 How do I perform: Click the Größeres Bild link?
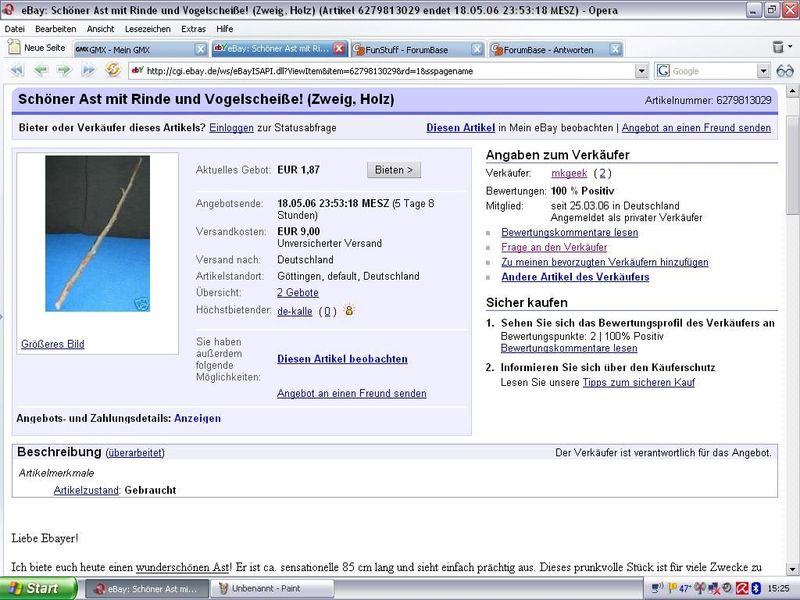[53, 344]
